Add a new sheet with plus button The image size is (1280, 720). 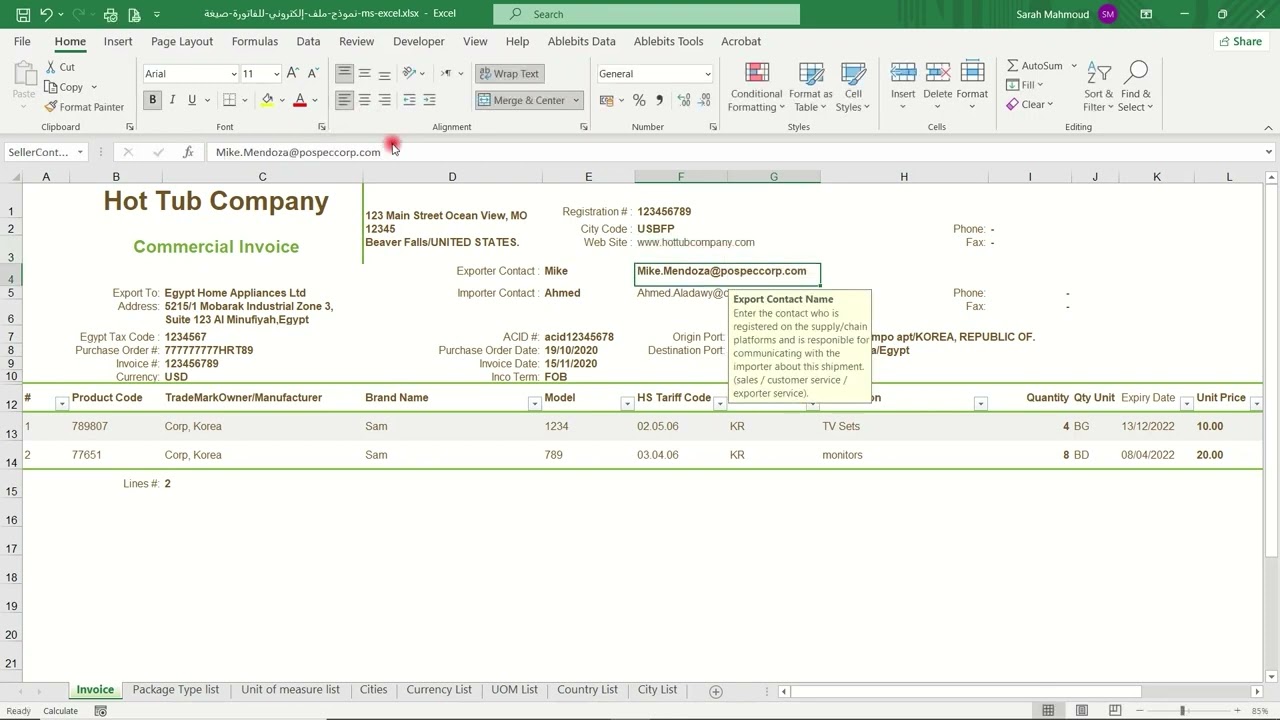[x=715, y=691]
